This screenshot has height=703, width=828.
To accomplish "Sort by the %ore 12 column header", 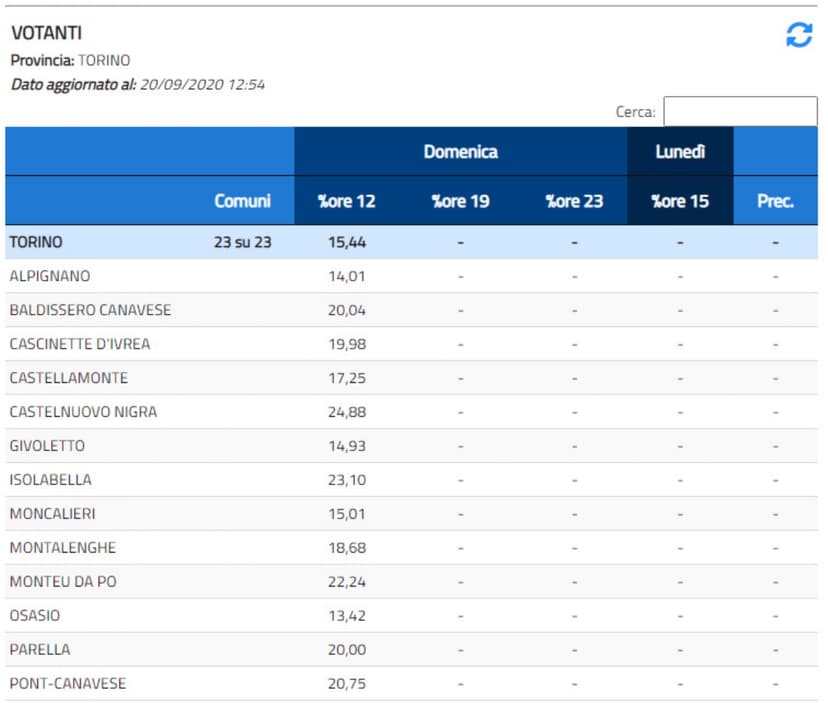I will click(347, 201).
